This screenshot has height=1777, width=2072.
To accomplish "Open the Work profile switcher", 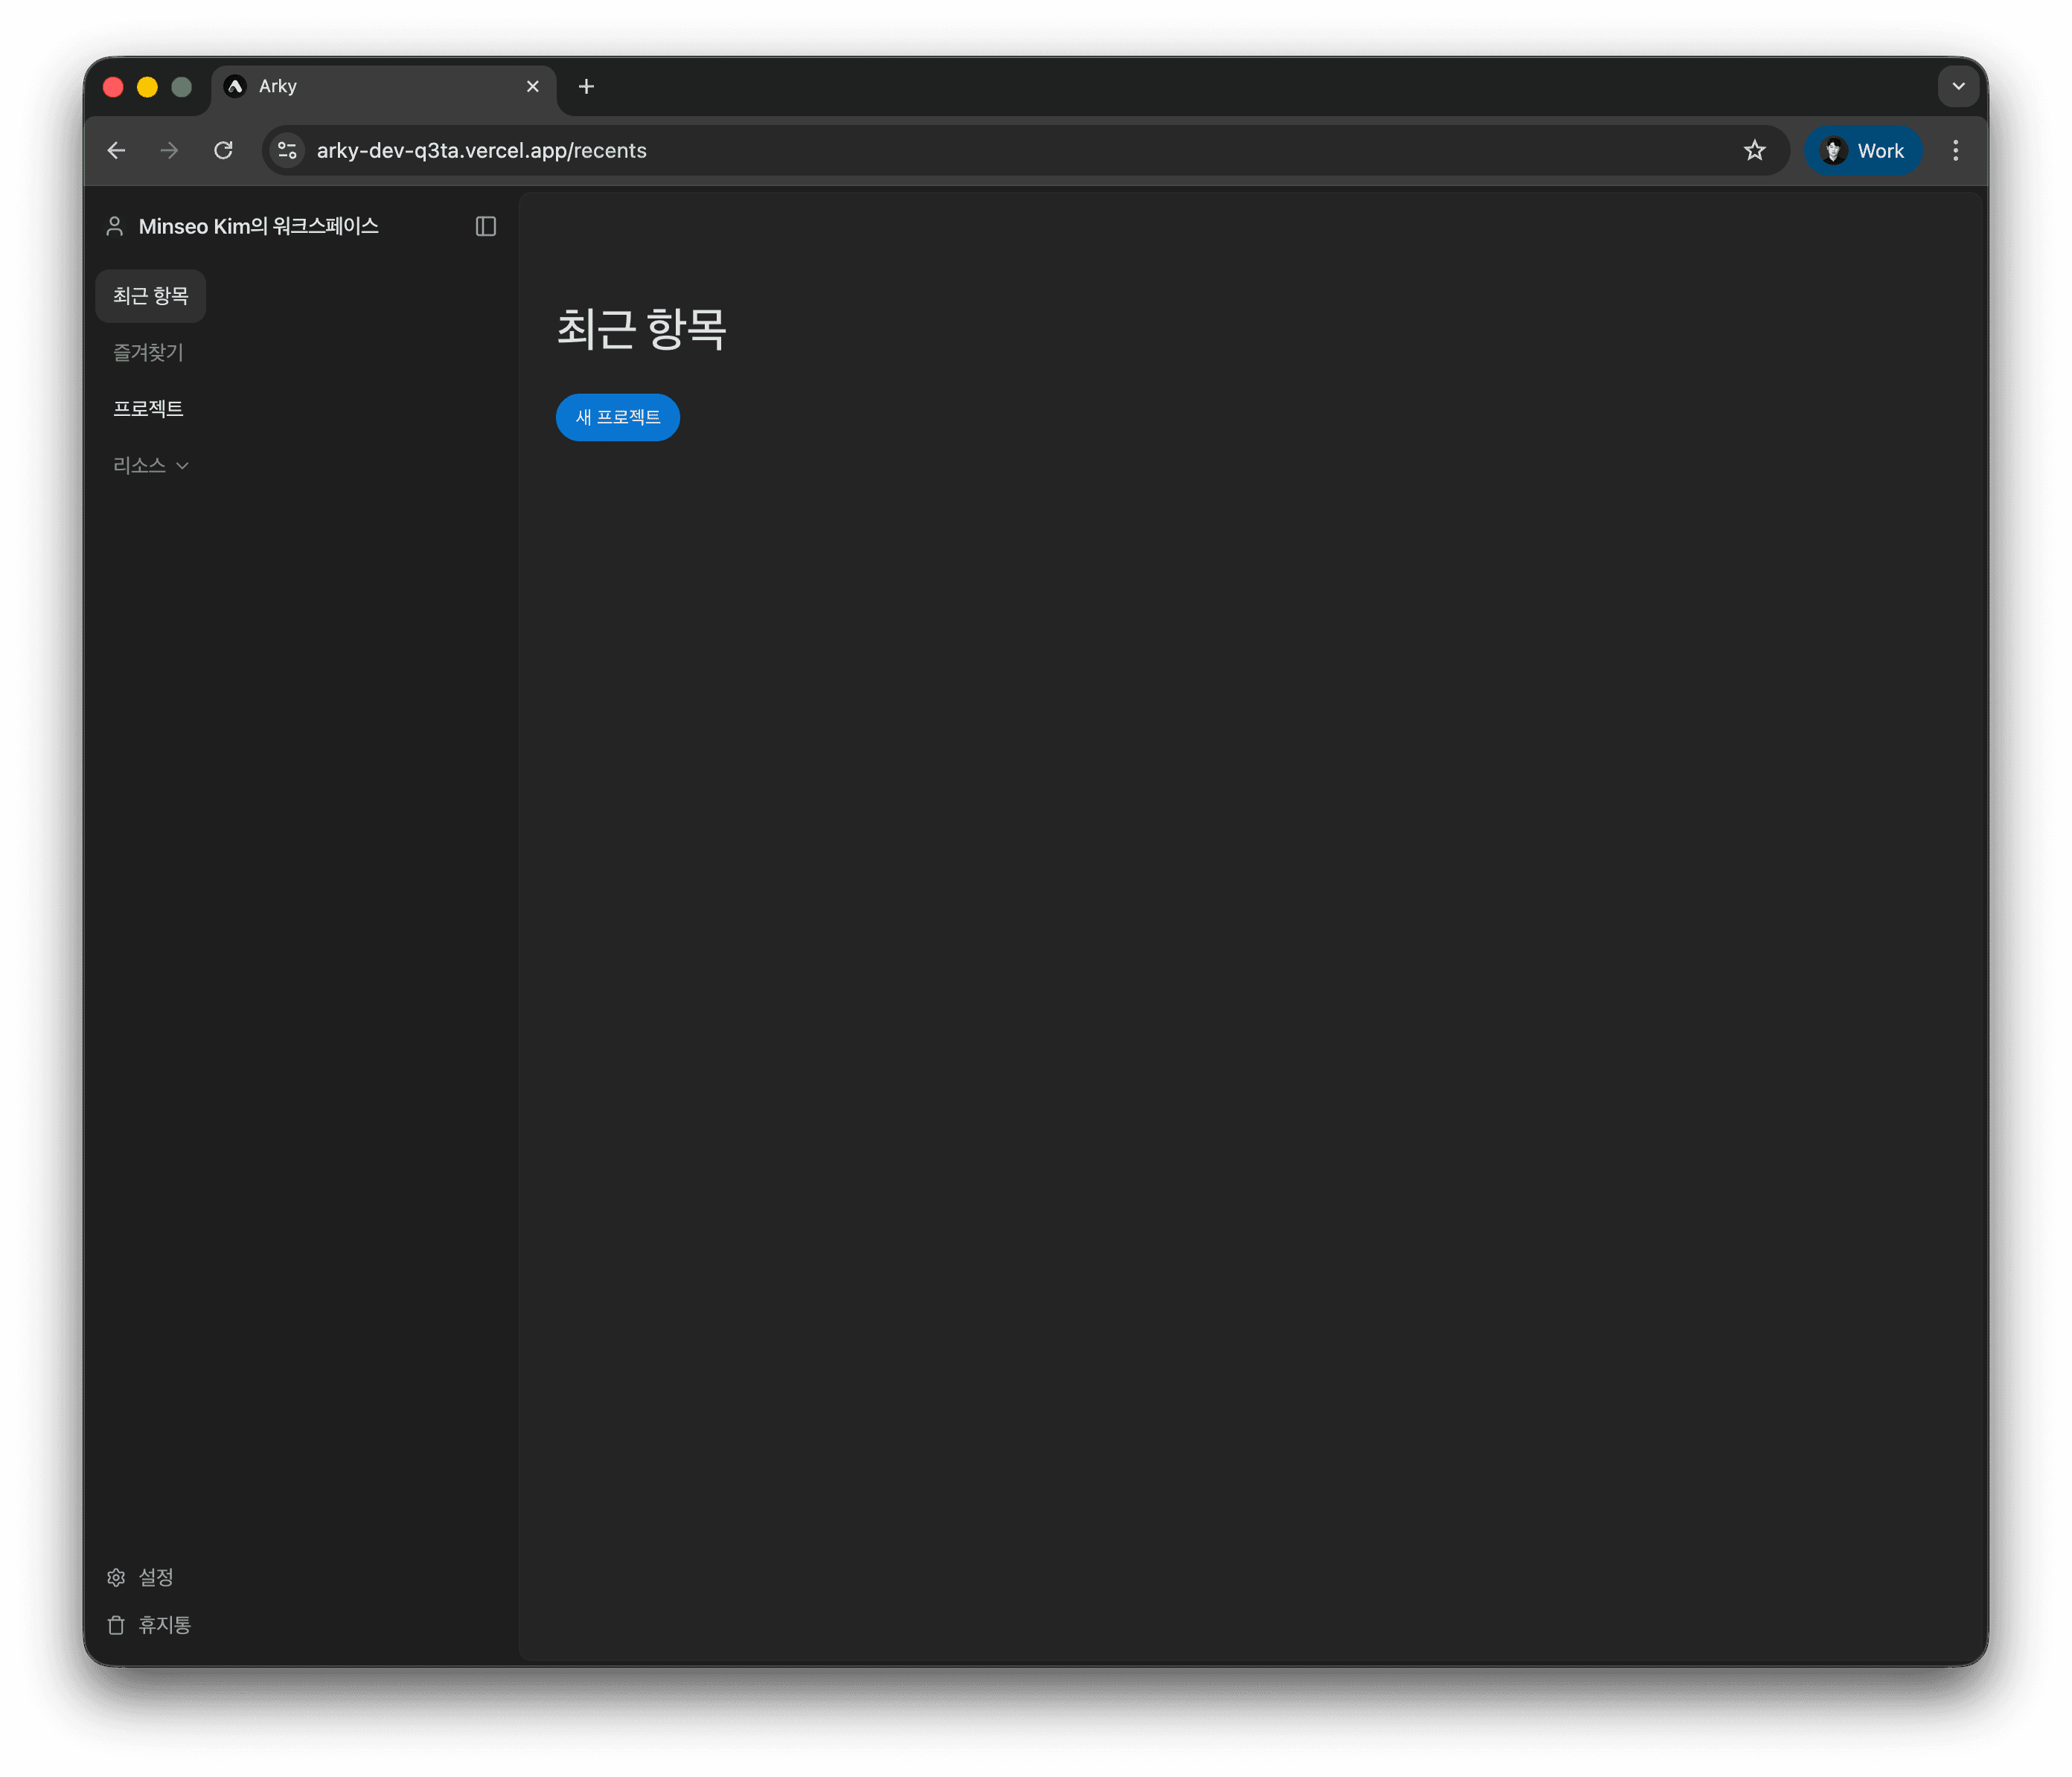I will [x=1862, y=151].
